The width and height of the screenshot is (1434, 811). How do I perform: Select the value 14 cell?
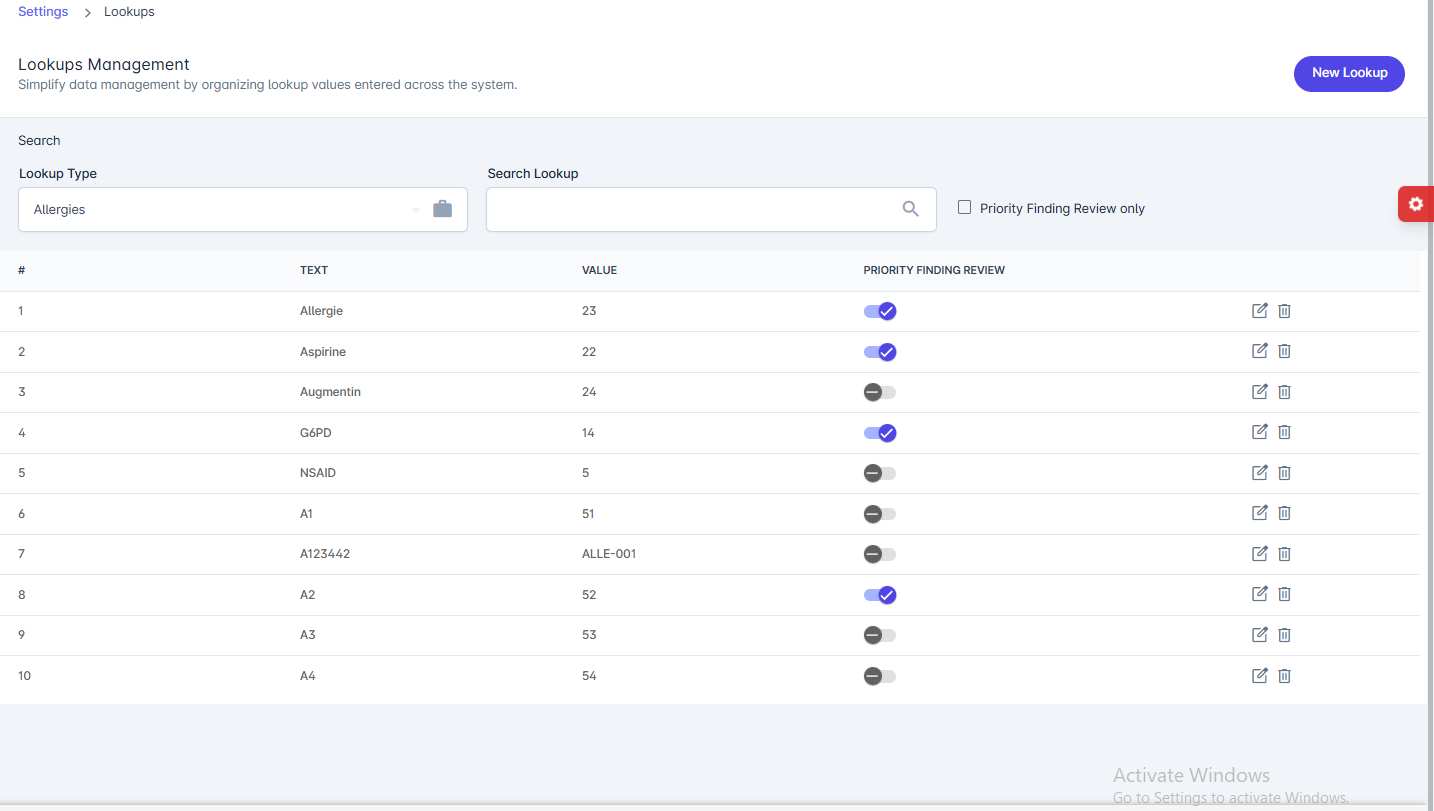[x=588, y=433]
